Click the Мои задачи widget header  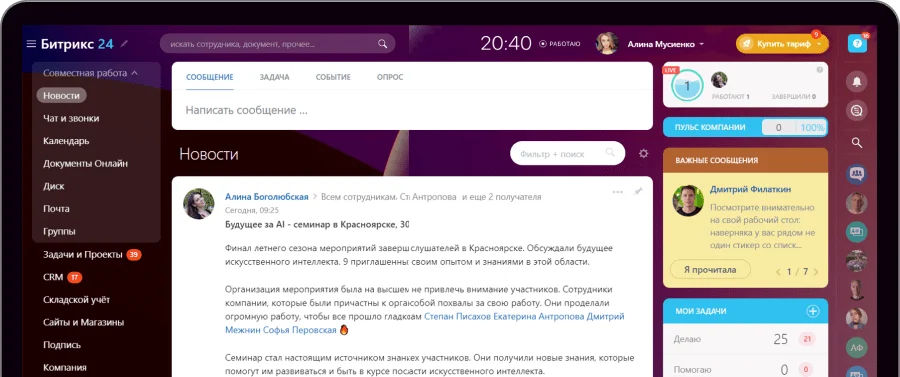745,311
